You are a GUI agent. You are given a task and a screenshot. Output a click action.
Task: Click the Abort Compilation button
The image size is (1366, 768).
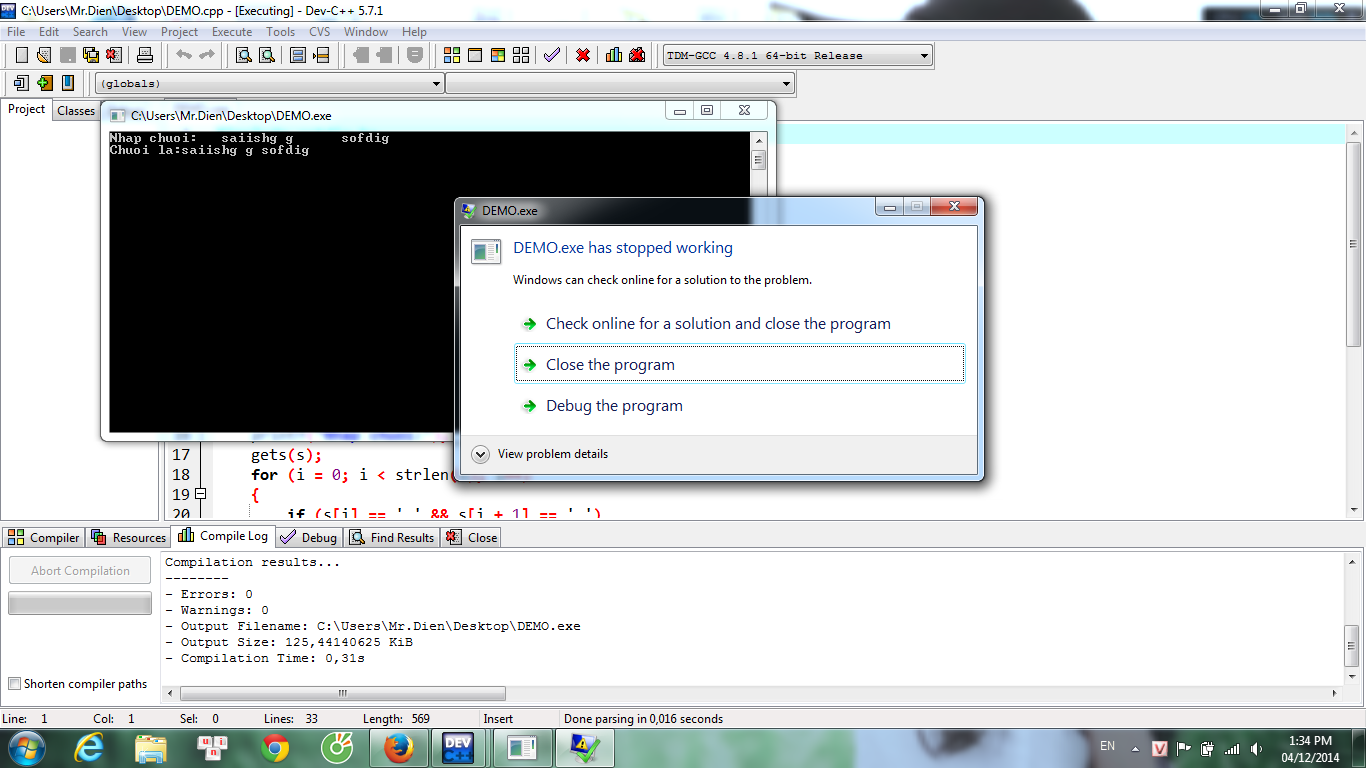click(80, 571)
